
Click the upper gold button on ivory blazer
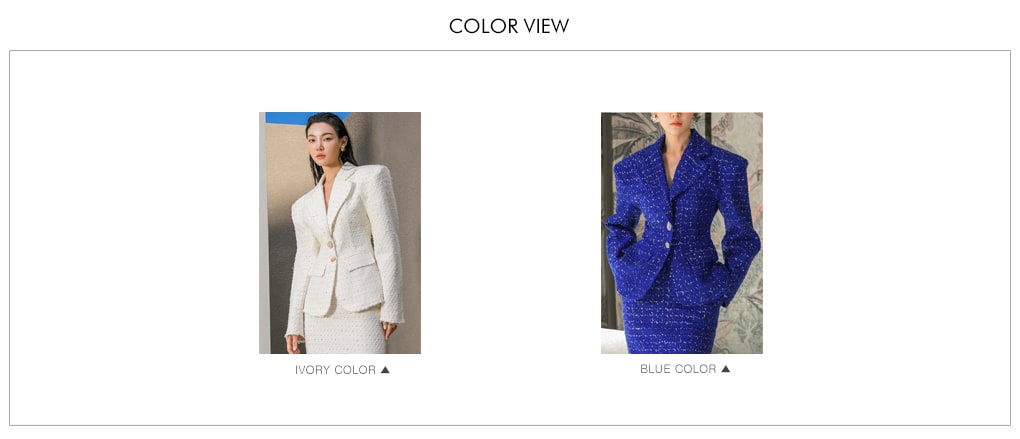[330, 245]
